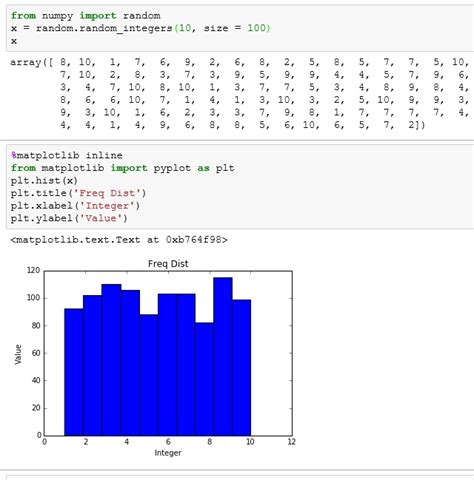
Task: Click the y-axis tick label 80
Action: coord(36,325)
